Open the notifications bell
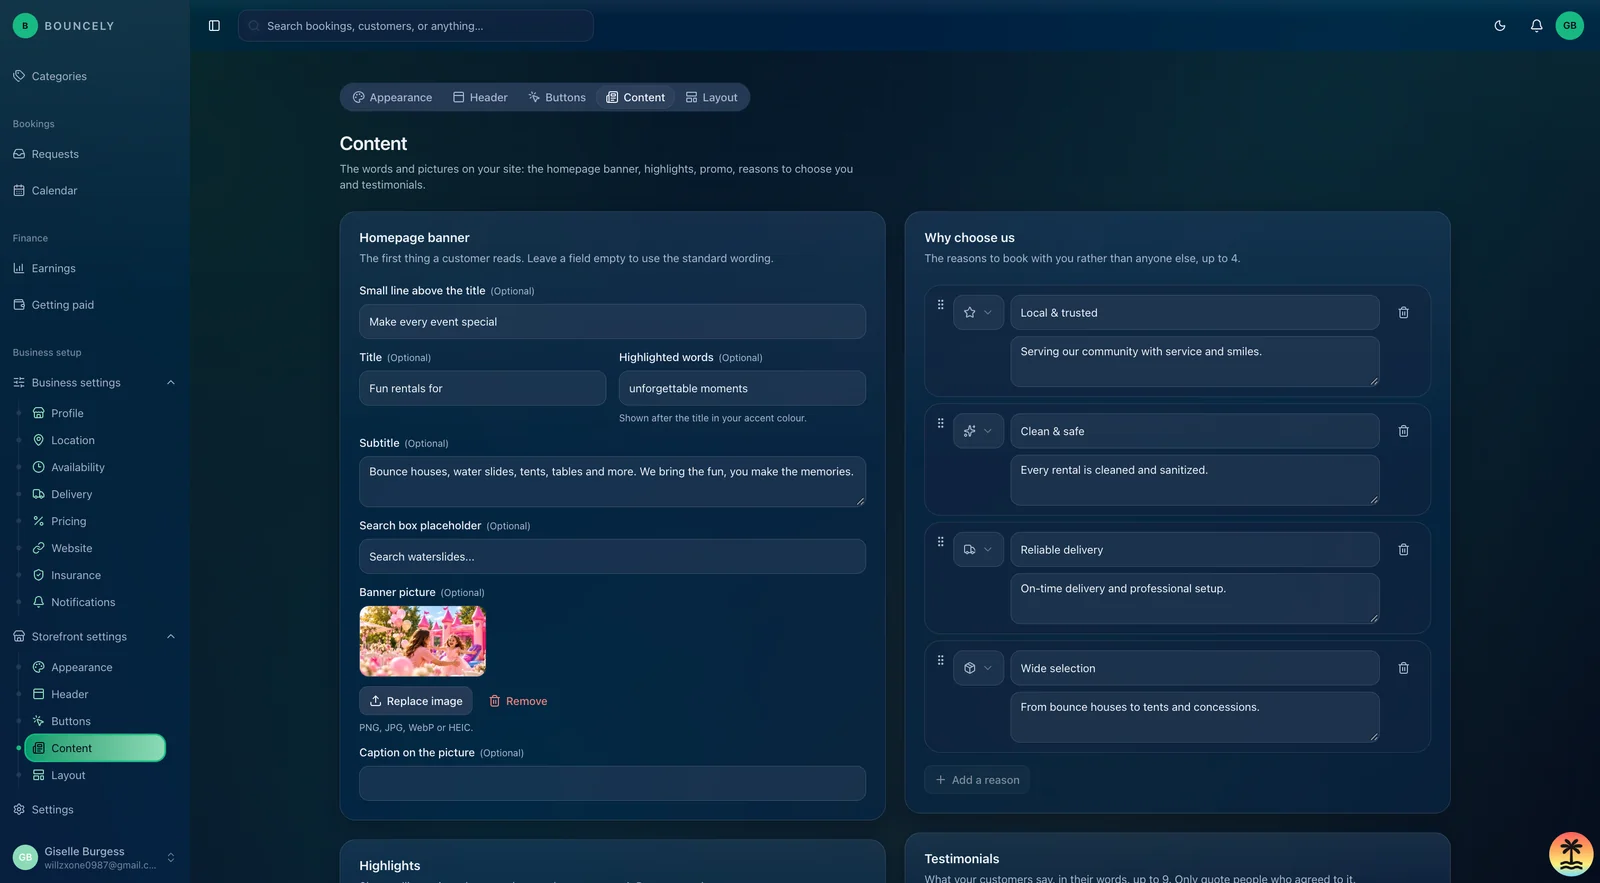The image size is (1600, 883). (1537, 26)
